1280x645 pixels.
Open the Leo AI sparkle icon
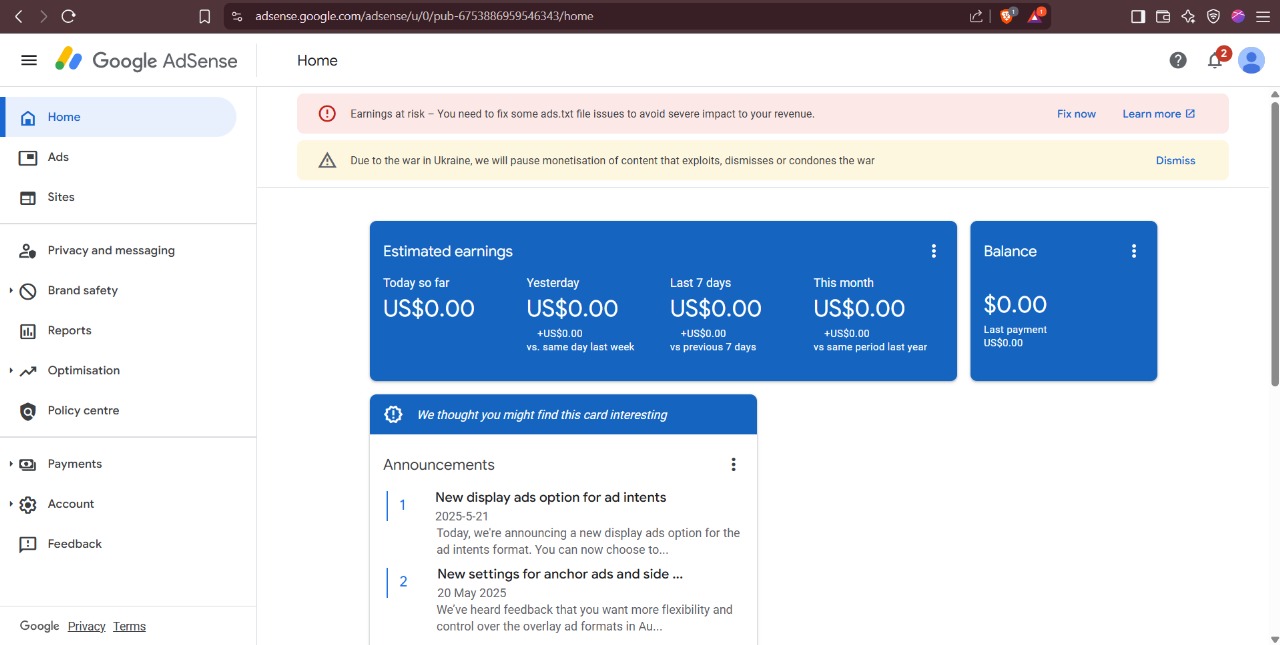(x=1188, y=16)
